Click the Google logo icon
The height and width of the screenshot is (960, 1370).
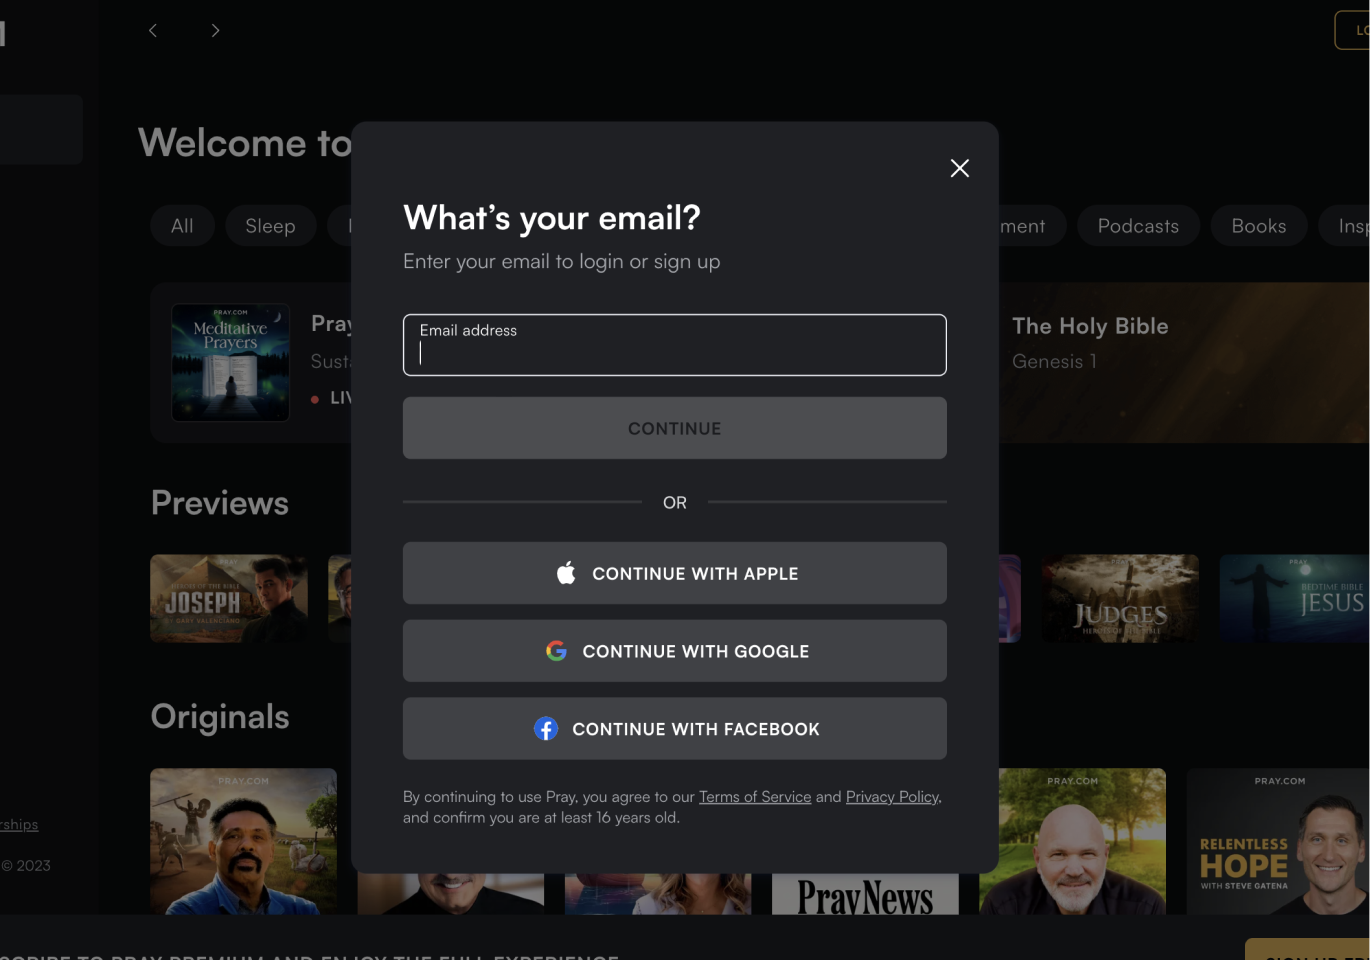click(x=556, y=651)
